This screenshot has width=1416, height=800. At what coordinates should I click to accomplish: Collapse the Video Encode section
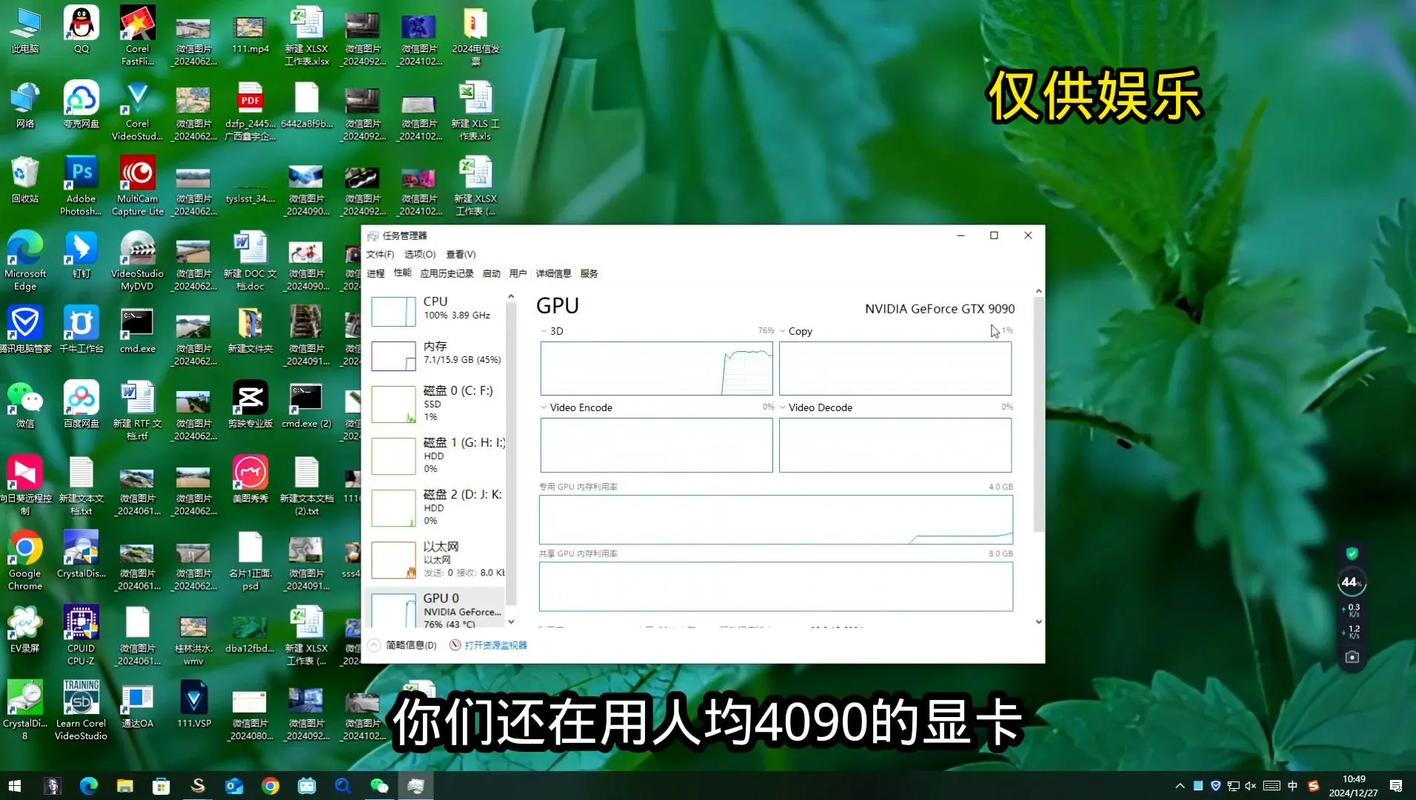(543, 407)
